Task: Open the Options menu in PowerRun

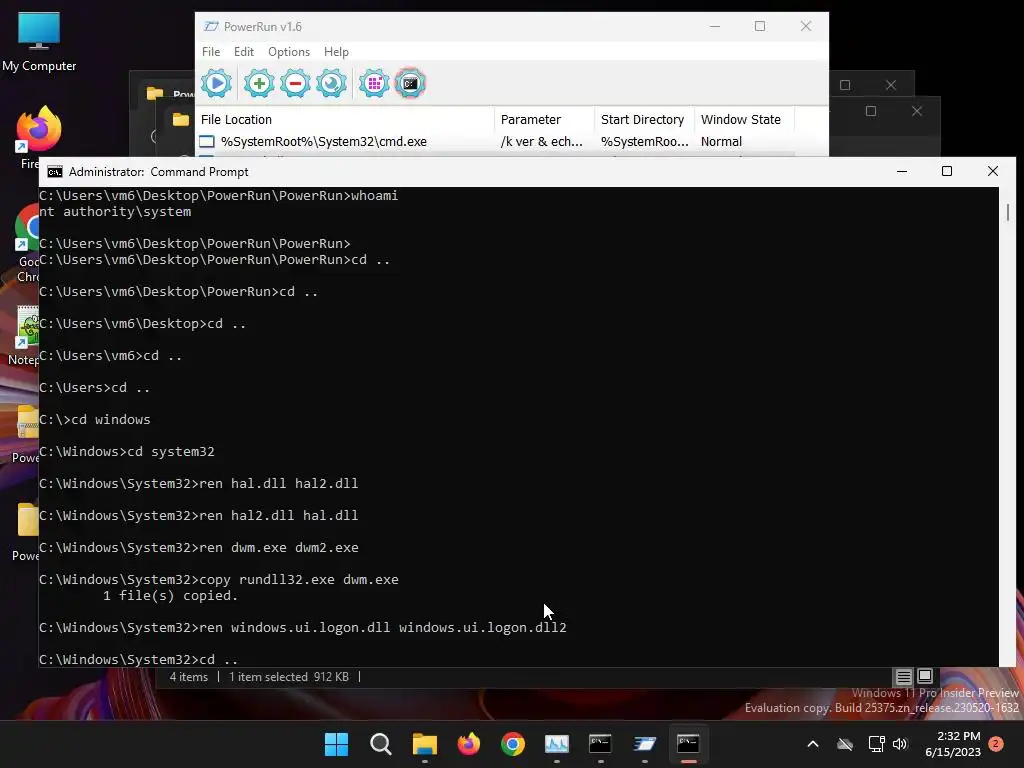Action: tap(289, 52)
